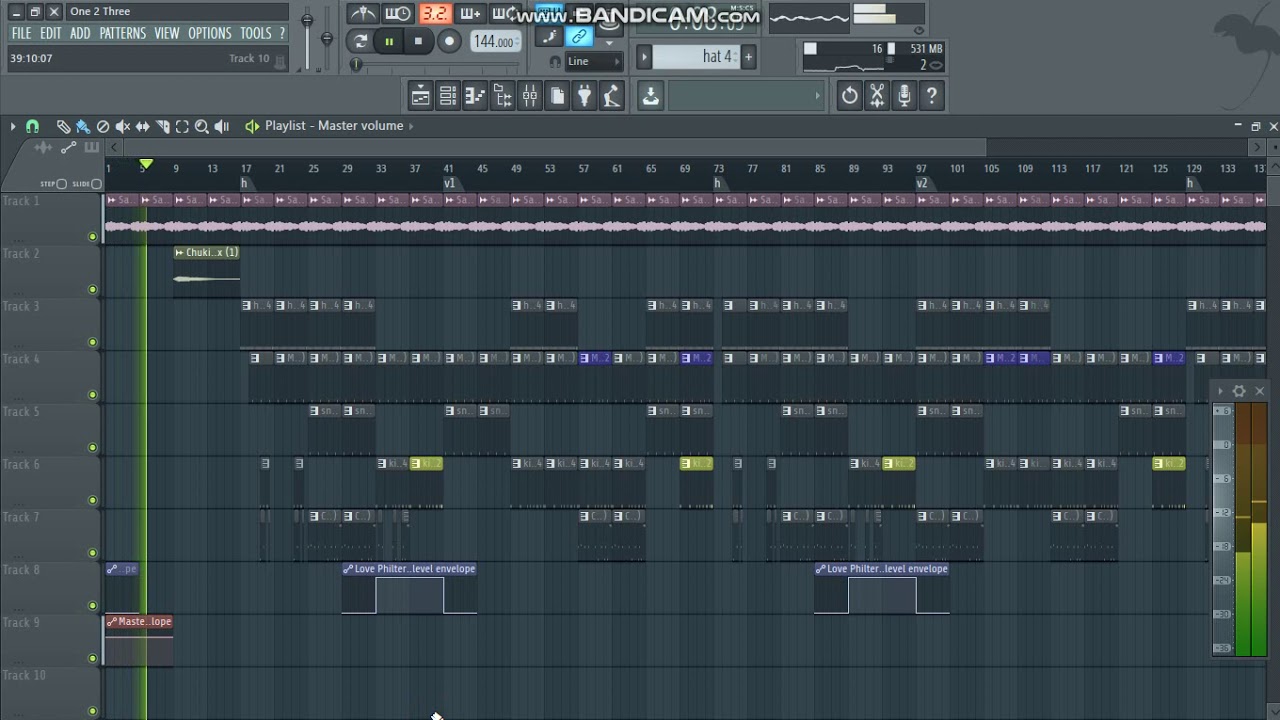
Task: Select the Draw pencil tool
Action: [x=63, y=126]
